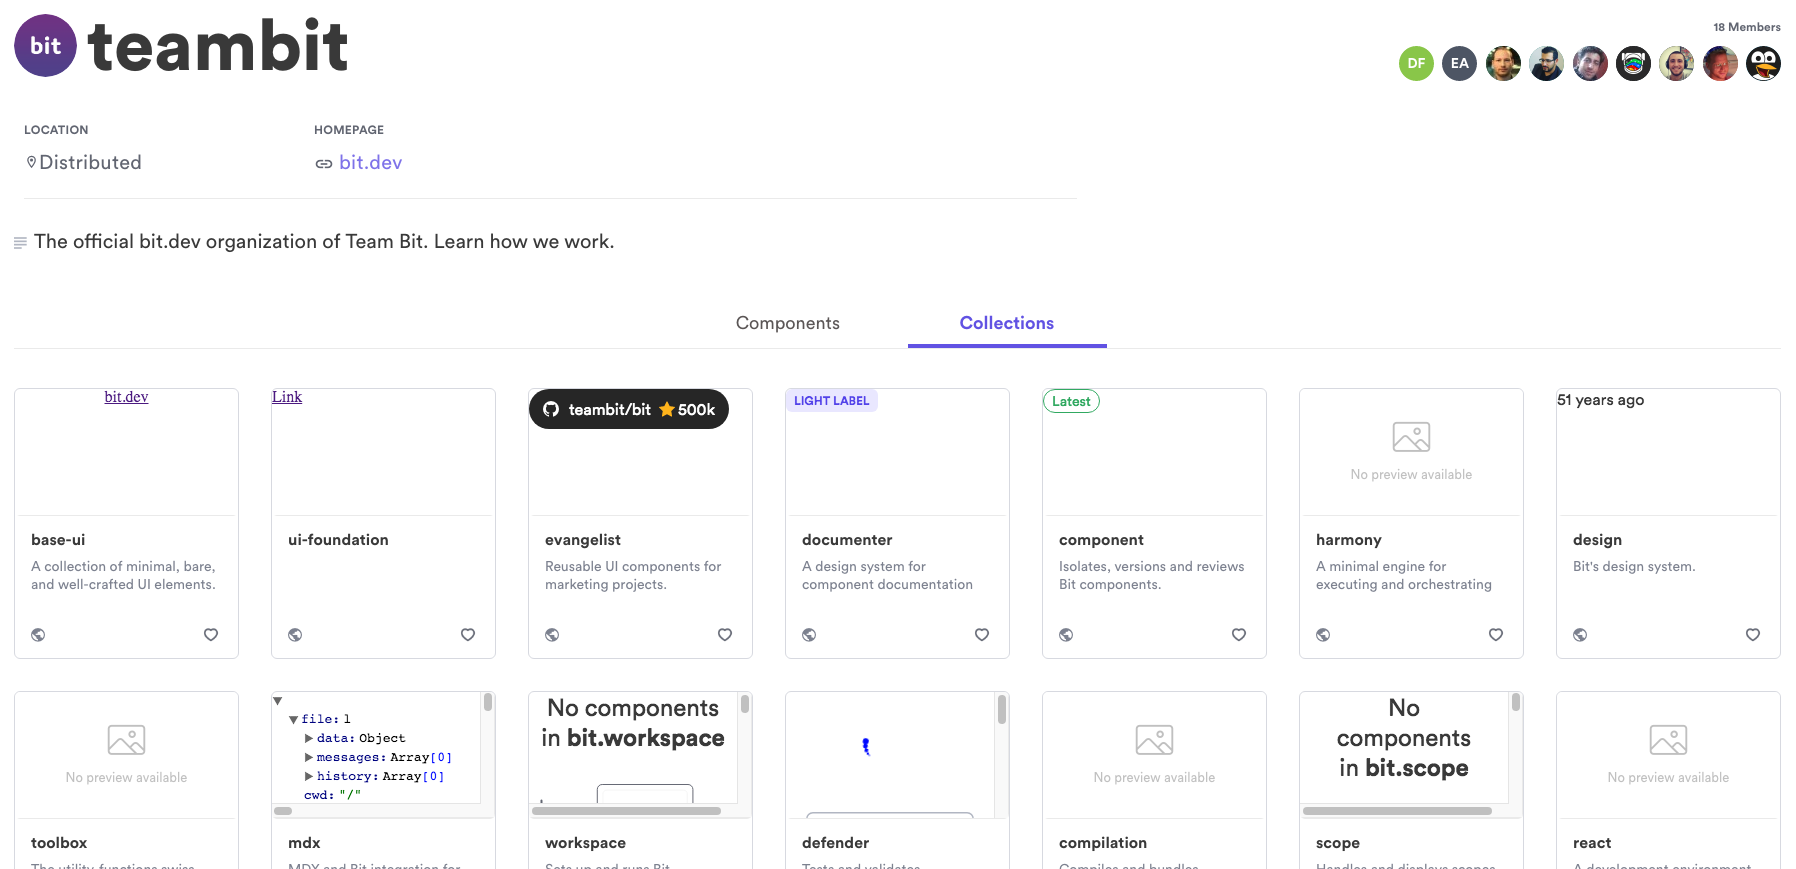Click the paragraph icon beside organization description
Viewport: 1796px width, 869px height.
pos(20,243)
